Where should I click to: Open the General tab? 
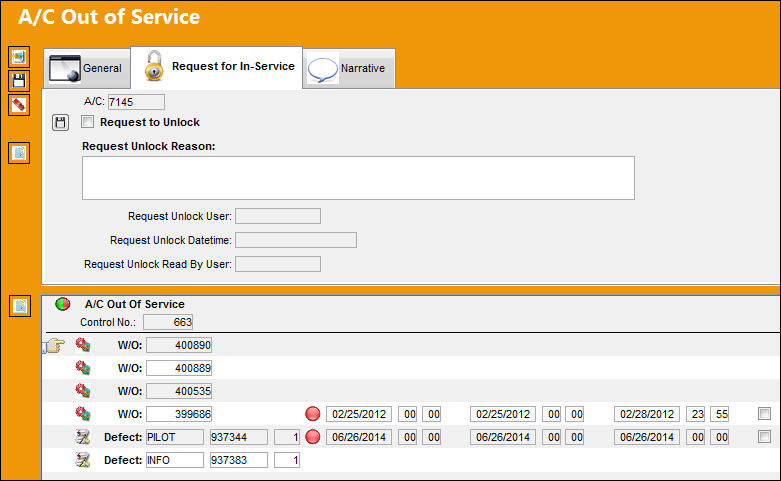[x=87, y=69]
